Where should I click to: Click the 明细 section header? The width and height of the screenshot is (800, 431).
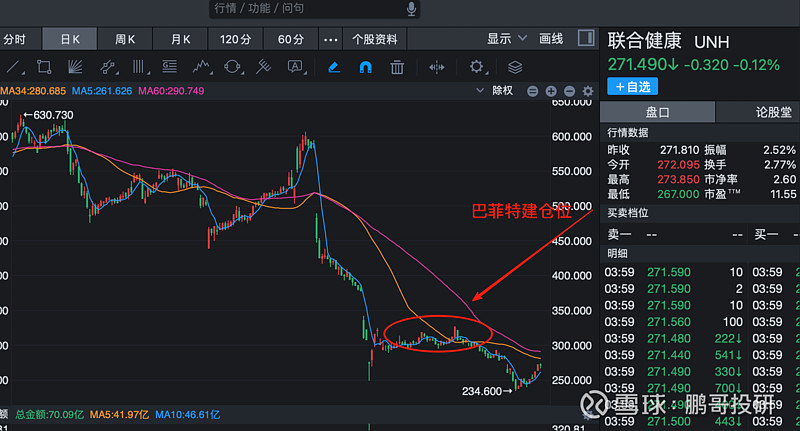(617, 253)
